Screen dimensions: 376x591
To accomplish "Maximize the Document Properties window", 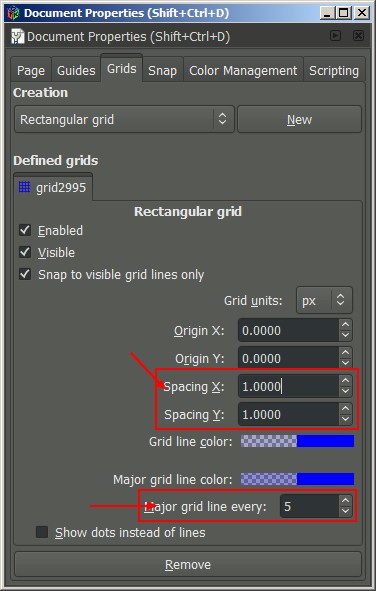I will tap(344, 13).
